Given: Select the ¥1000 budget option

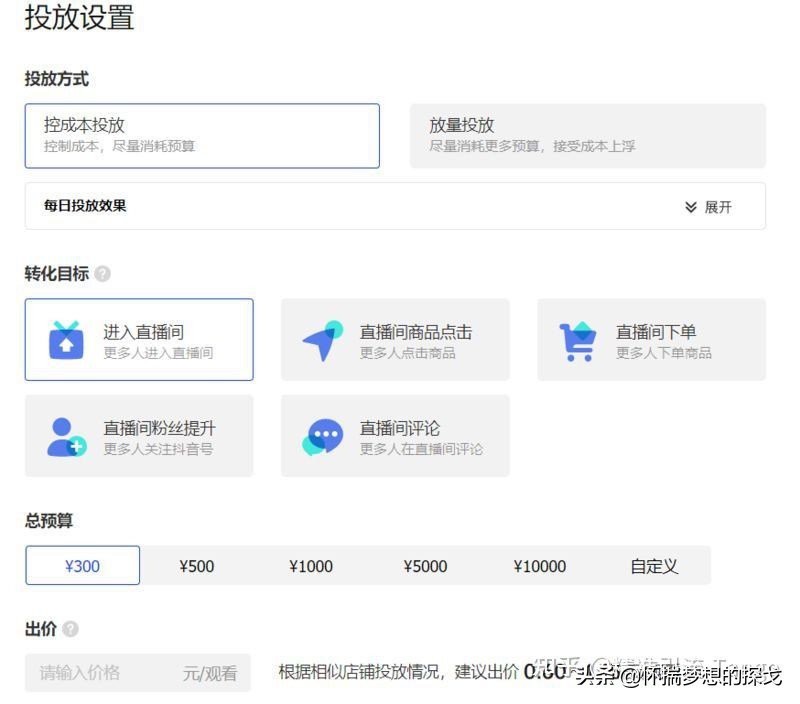Looking at the screenshot, I should [x=311, y=565].
